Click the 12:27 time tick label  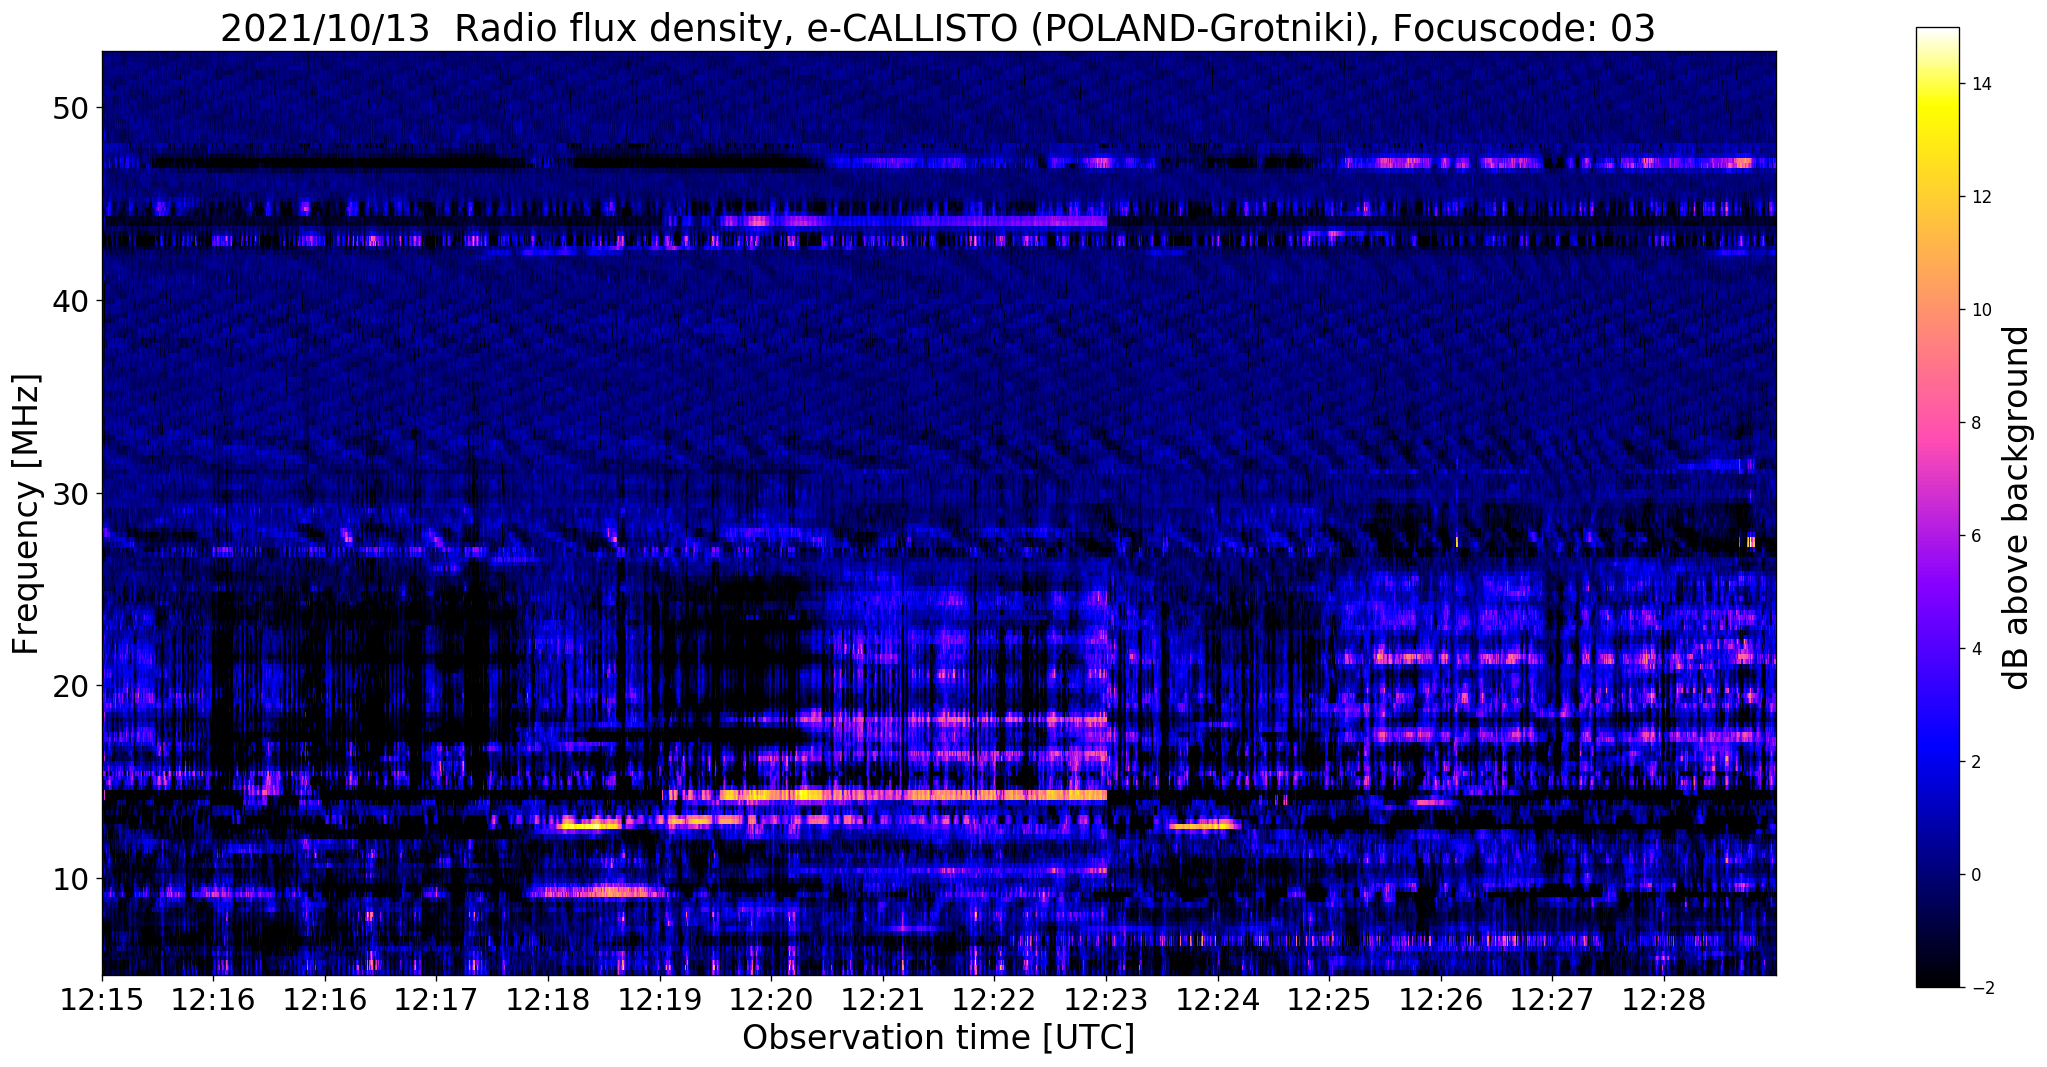pyautogui.click(x=1553, y=1000)
